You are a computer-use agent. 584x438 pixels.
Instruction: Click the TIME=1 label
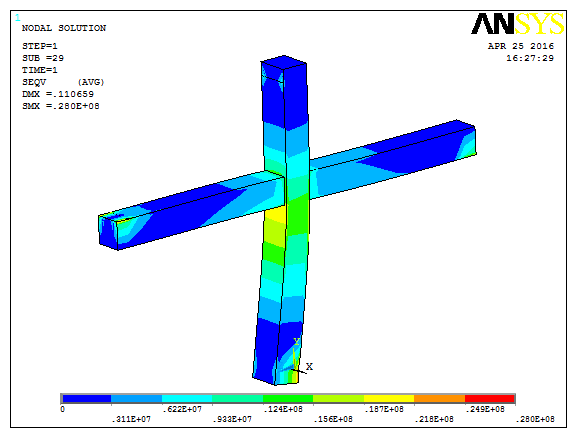click(40, 70)
